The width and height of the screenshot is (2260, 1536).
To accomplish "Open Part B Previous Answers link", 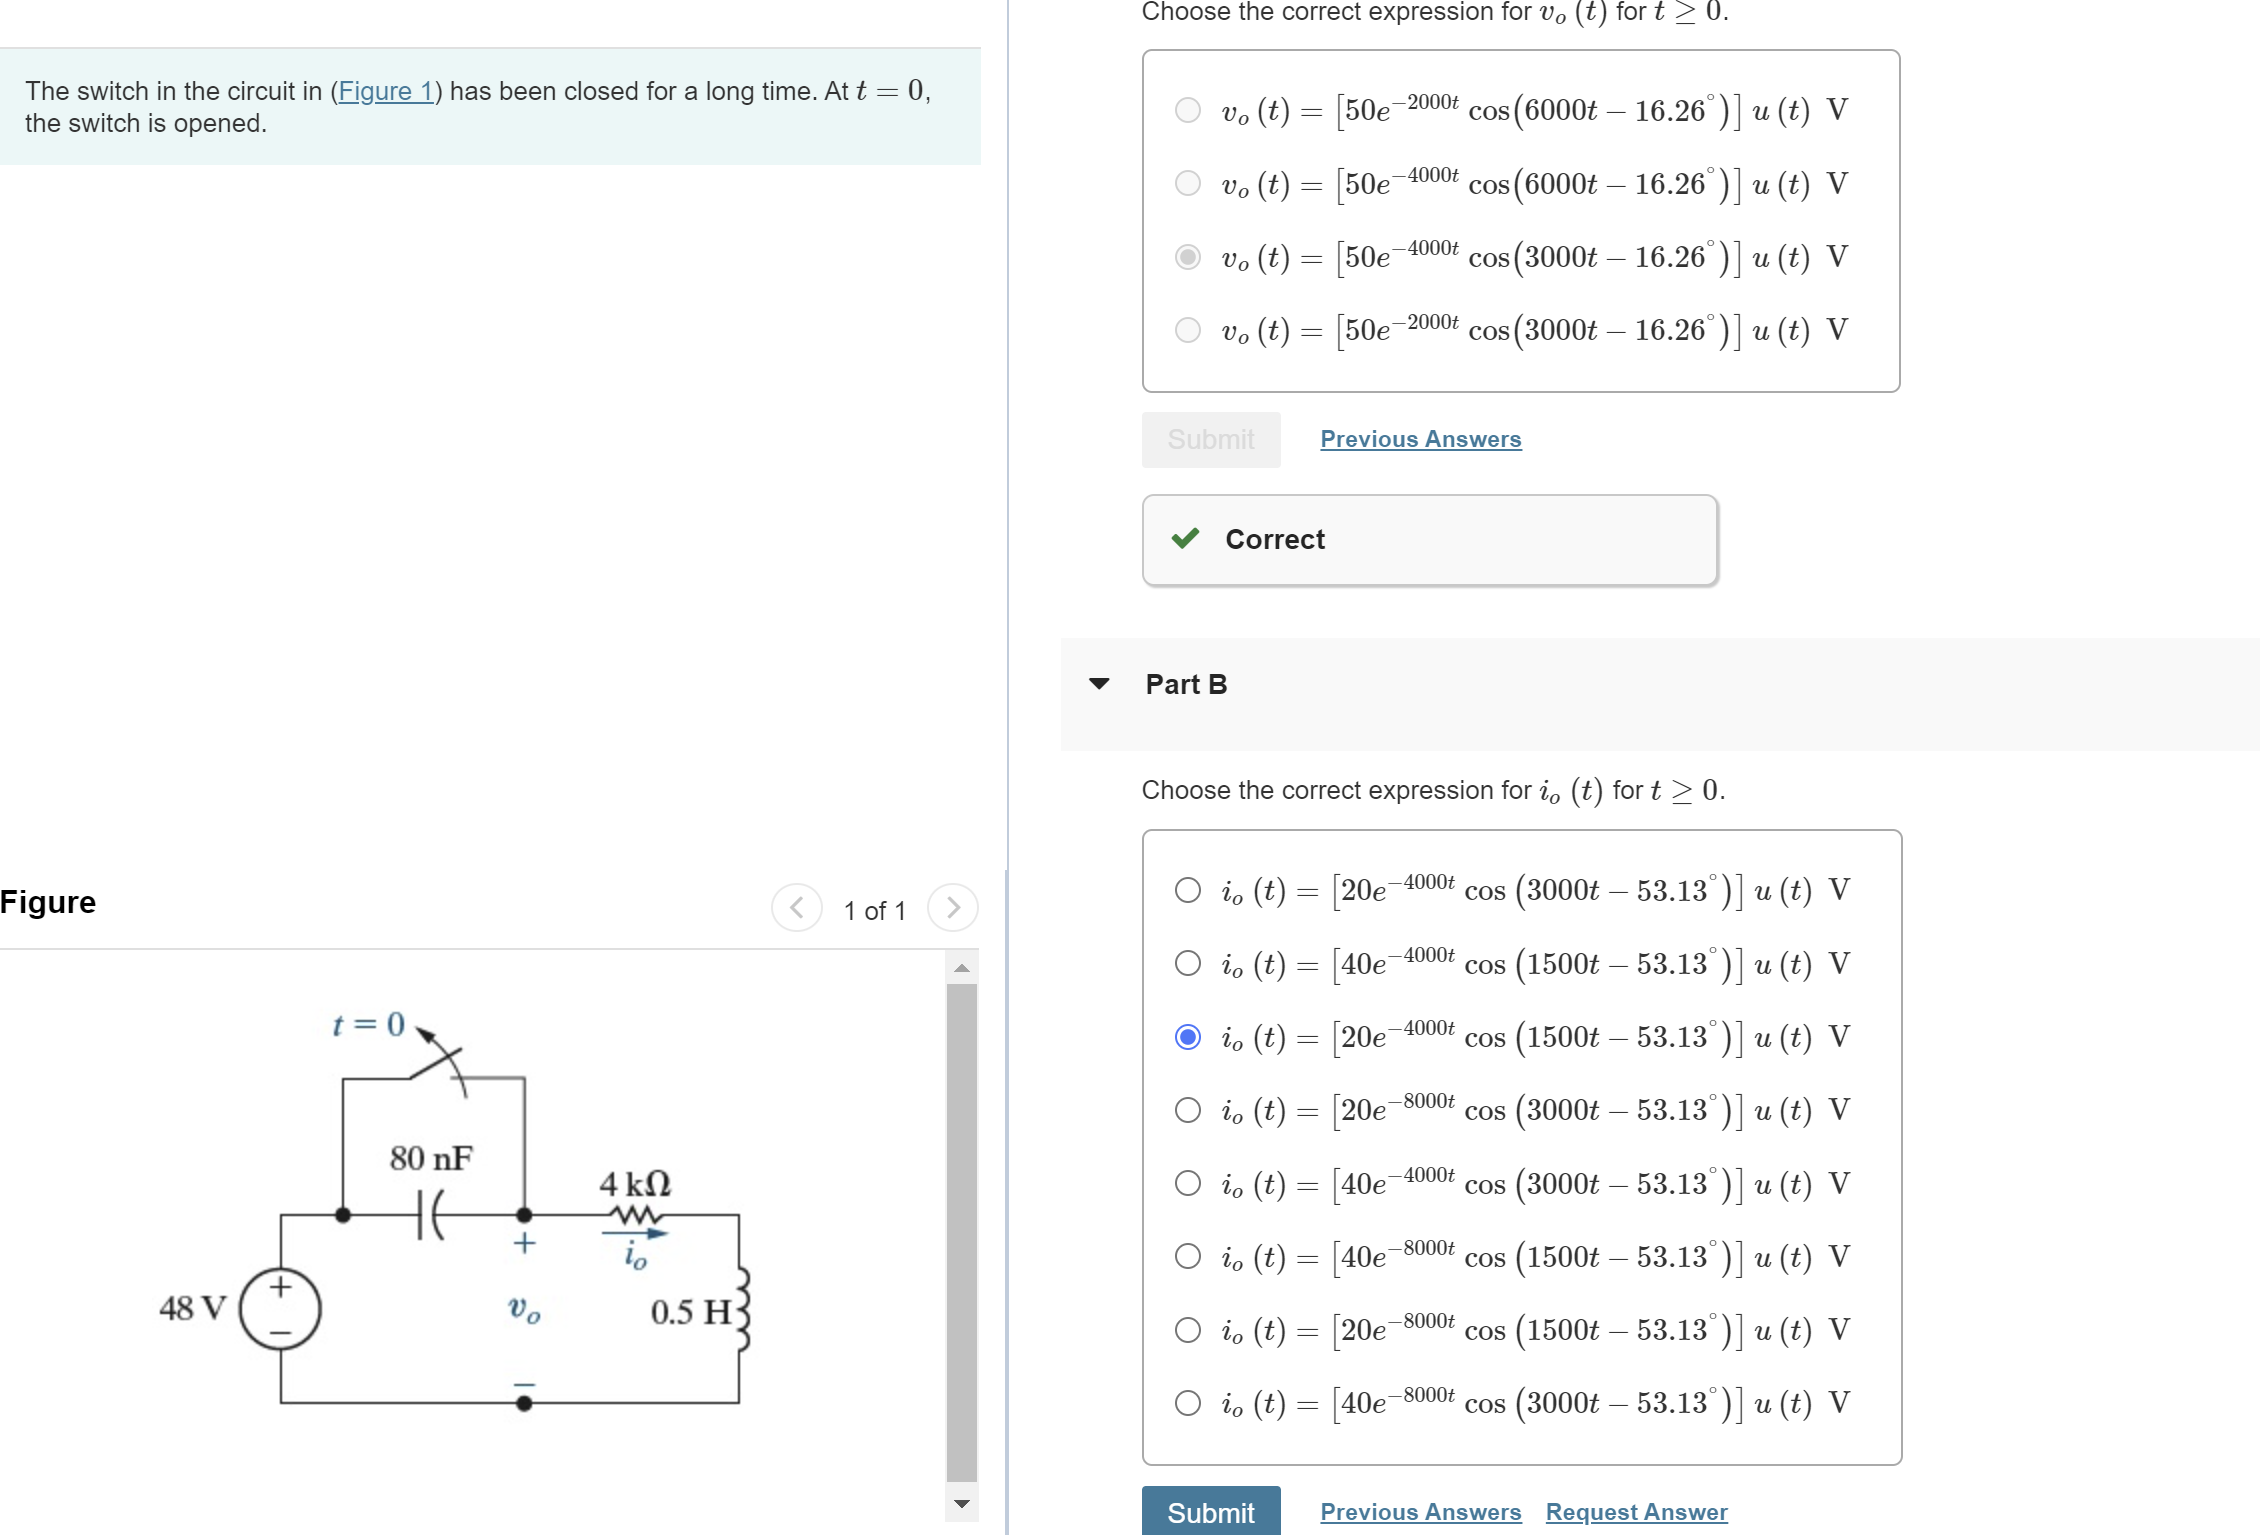I will pyautogui.click(x=1421, y=1512).
